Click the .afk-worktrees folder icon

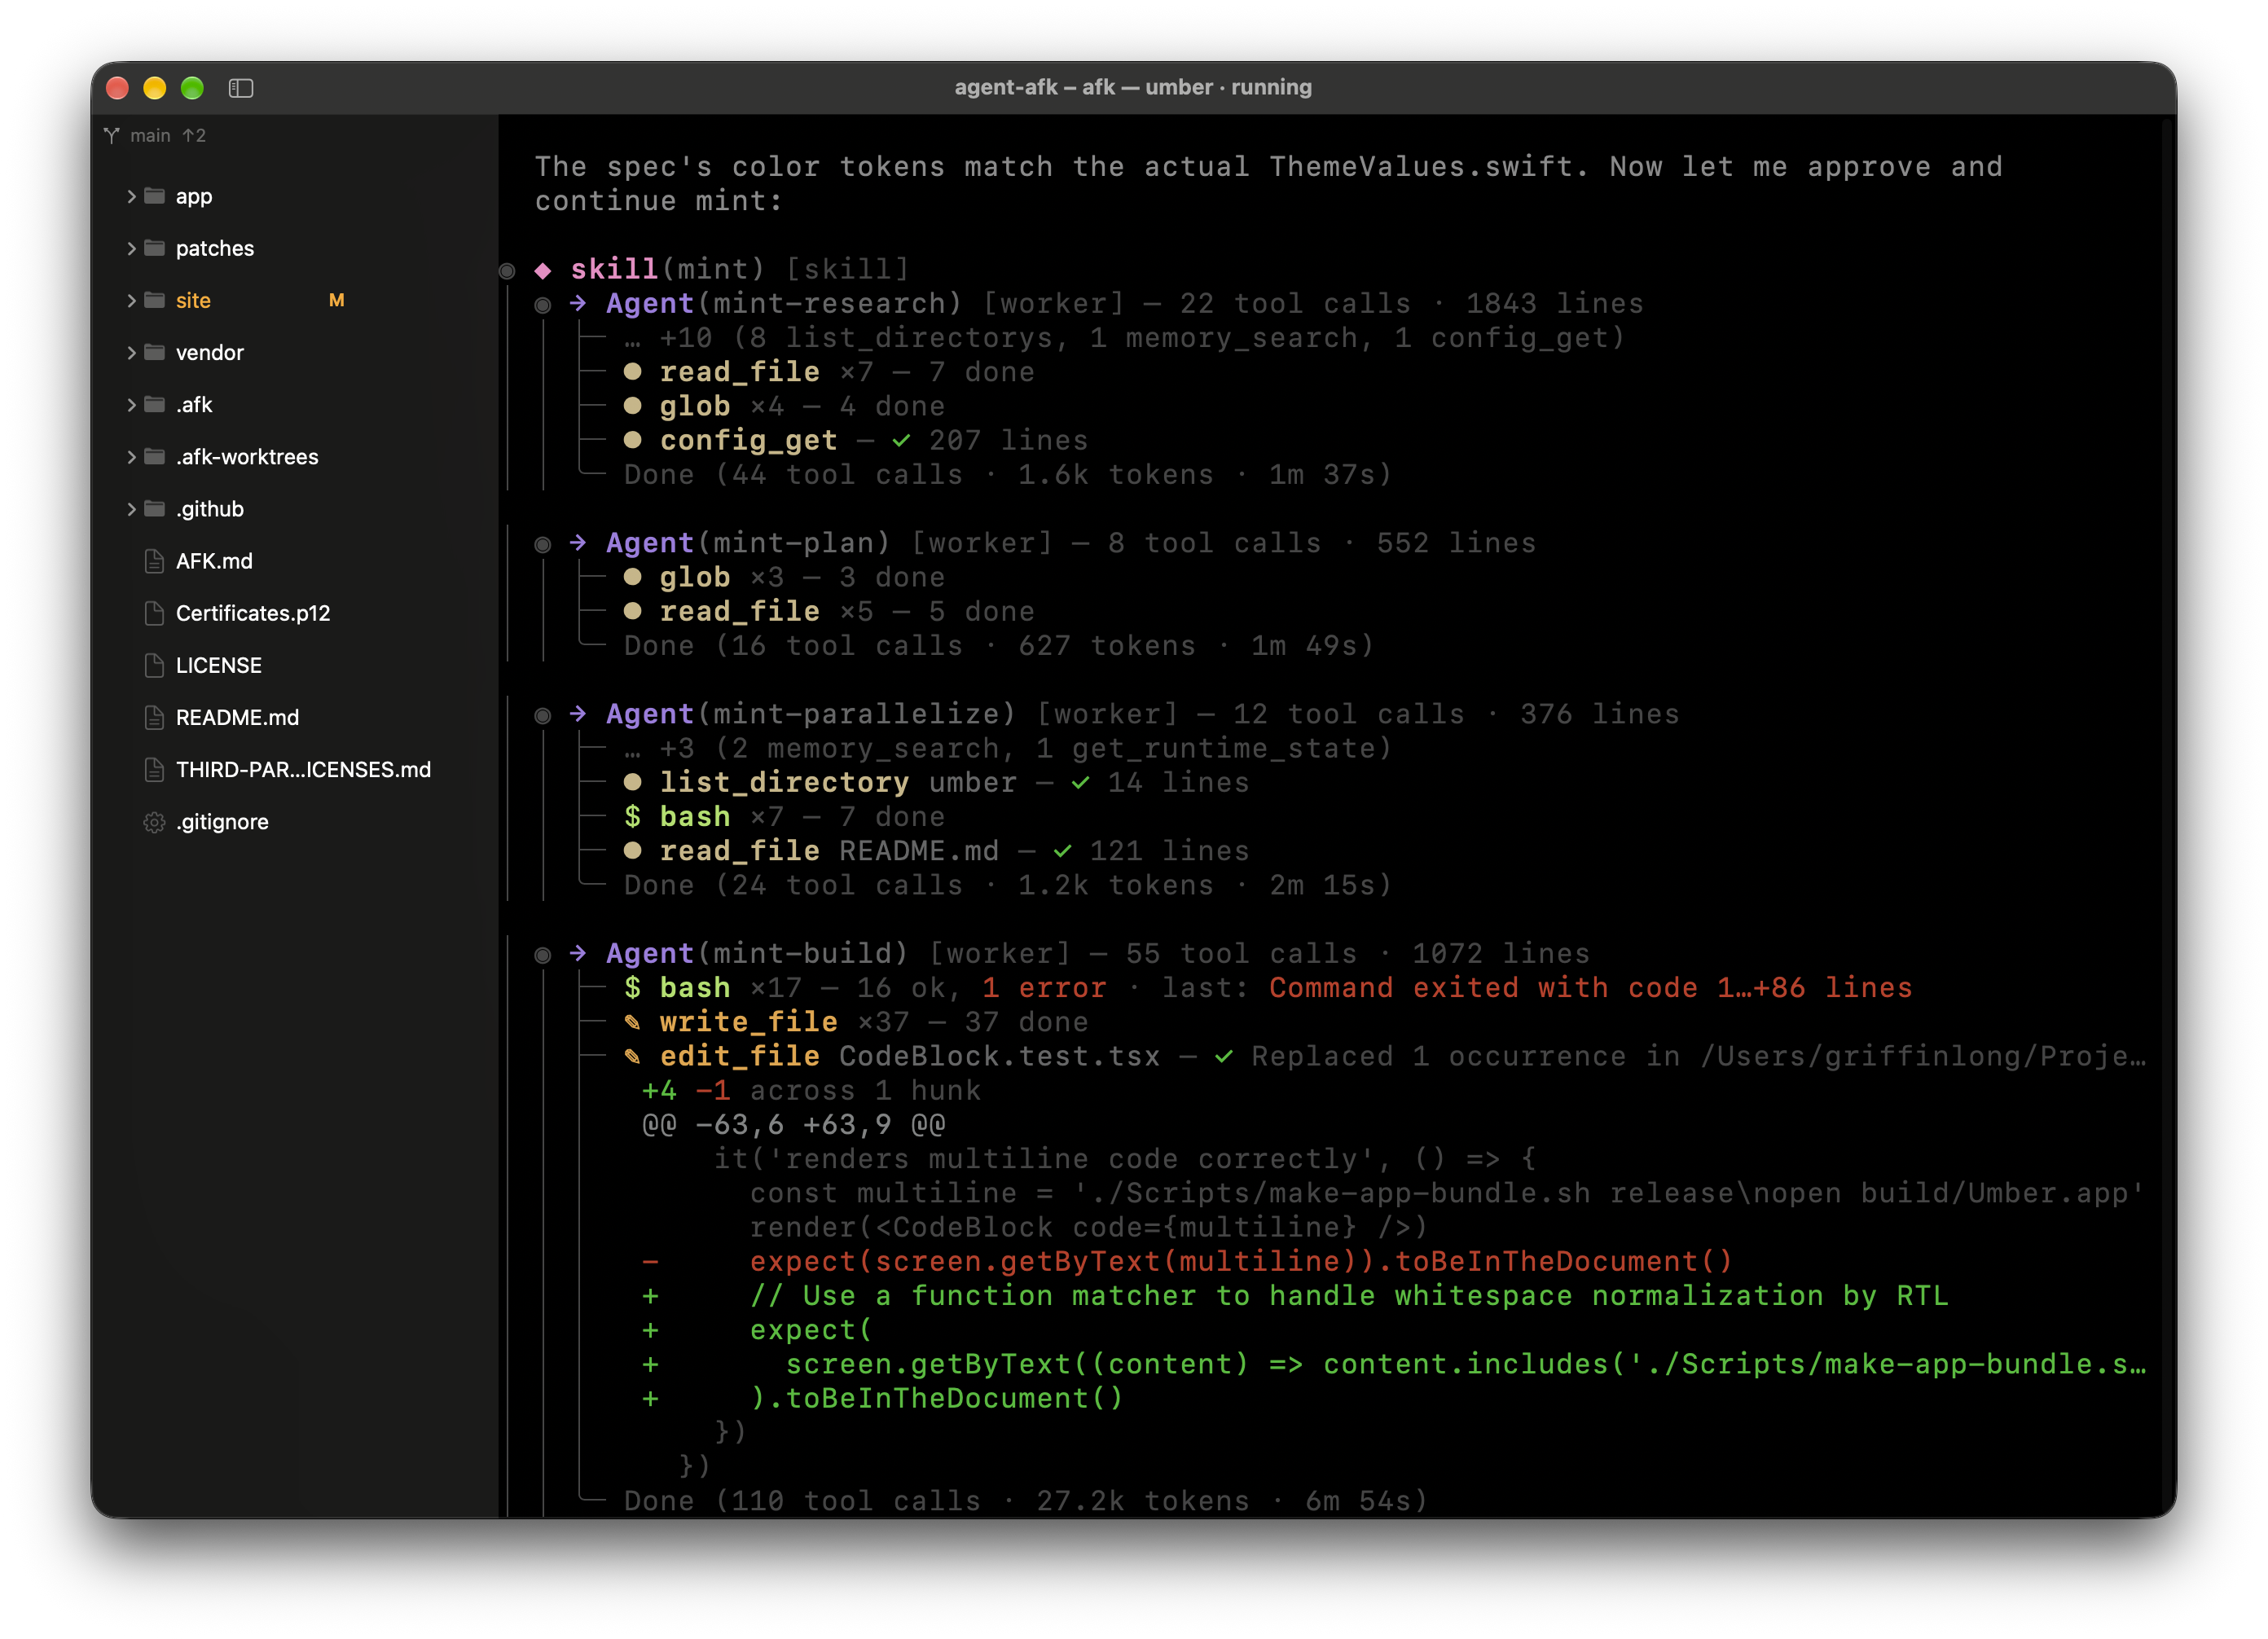coord(154,456)
